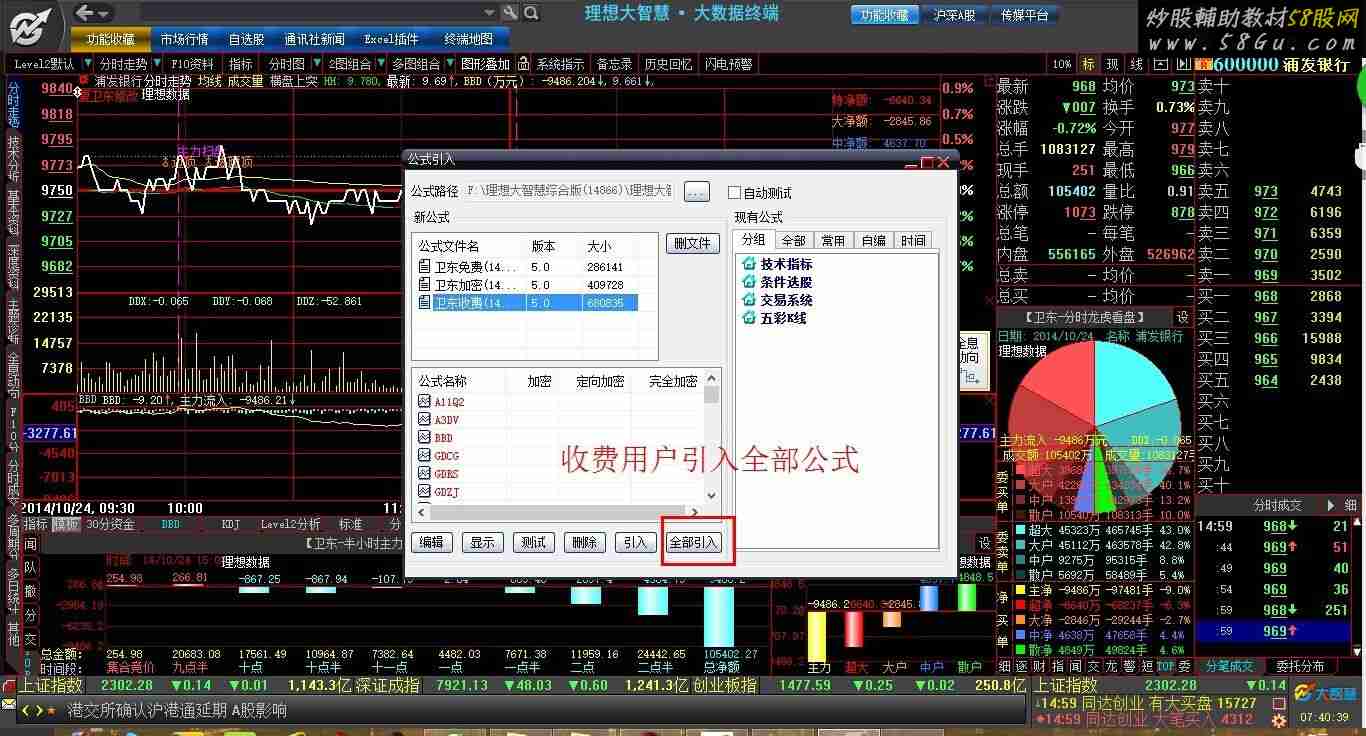Expand the top address bar dropdown
Viewport: 1366px width, 736px height.
click(x=489, y=13)
